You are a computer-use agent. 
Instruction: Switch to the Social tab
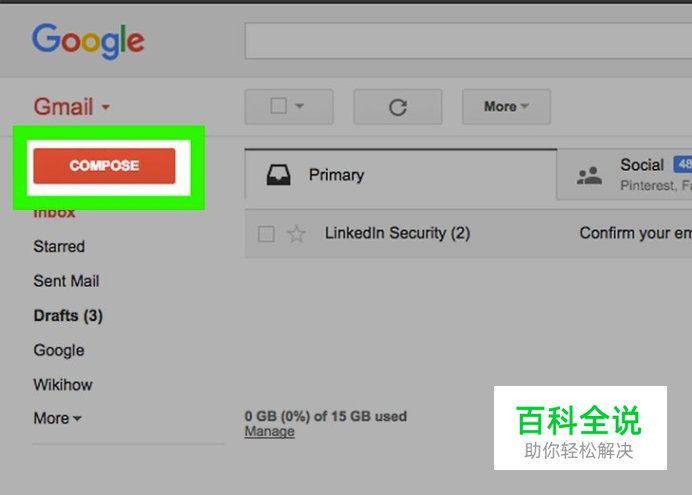(624, 175)
